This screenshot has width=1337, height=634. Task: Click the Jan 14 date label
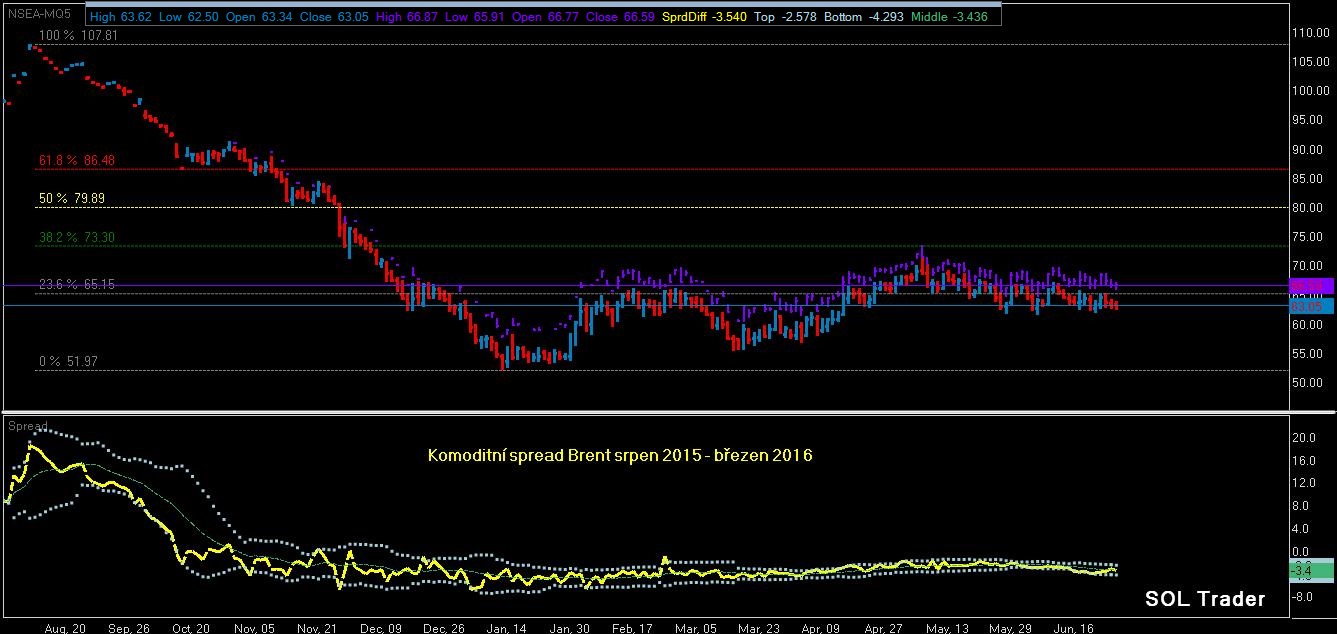click(506, 629)
